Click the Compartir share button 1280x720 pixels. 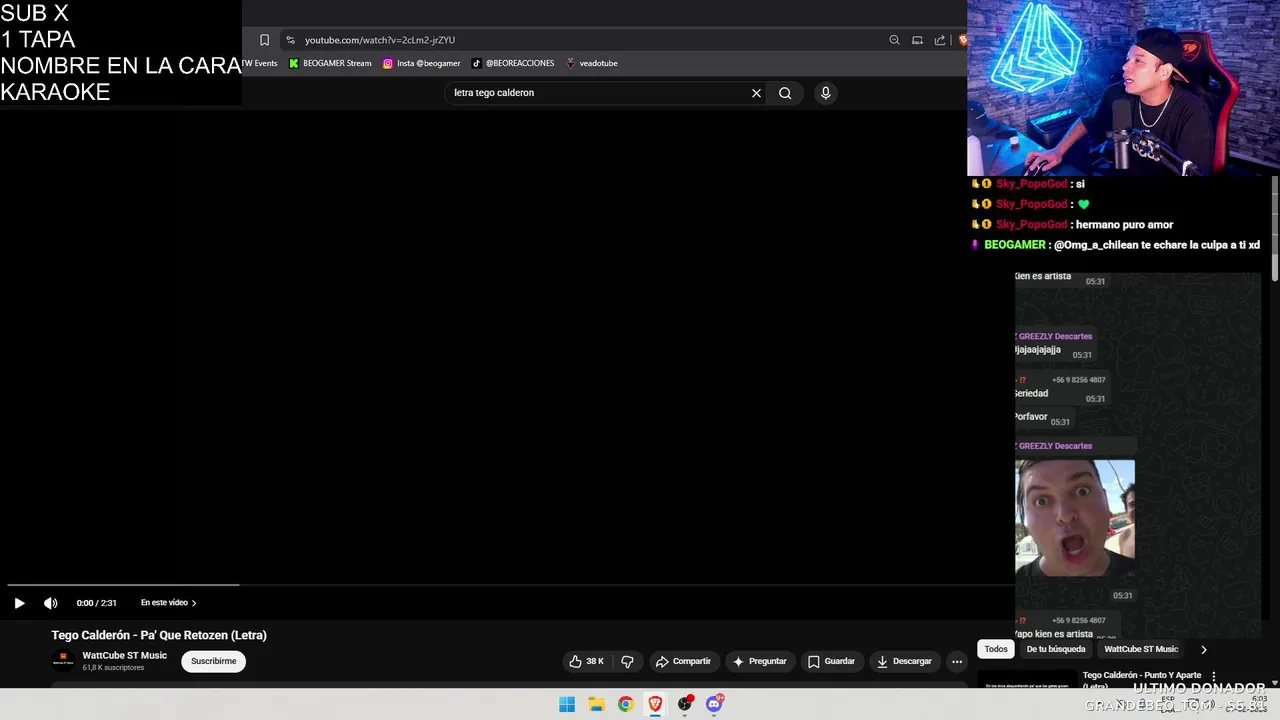(x=683, y=661)
